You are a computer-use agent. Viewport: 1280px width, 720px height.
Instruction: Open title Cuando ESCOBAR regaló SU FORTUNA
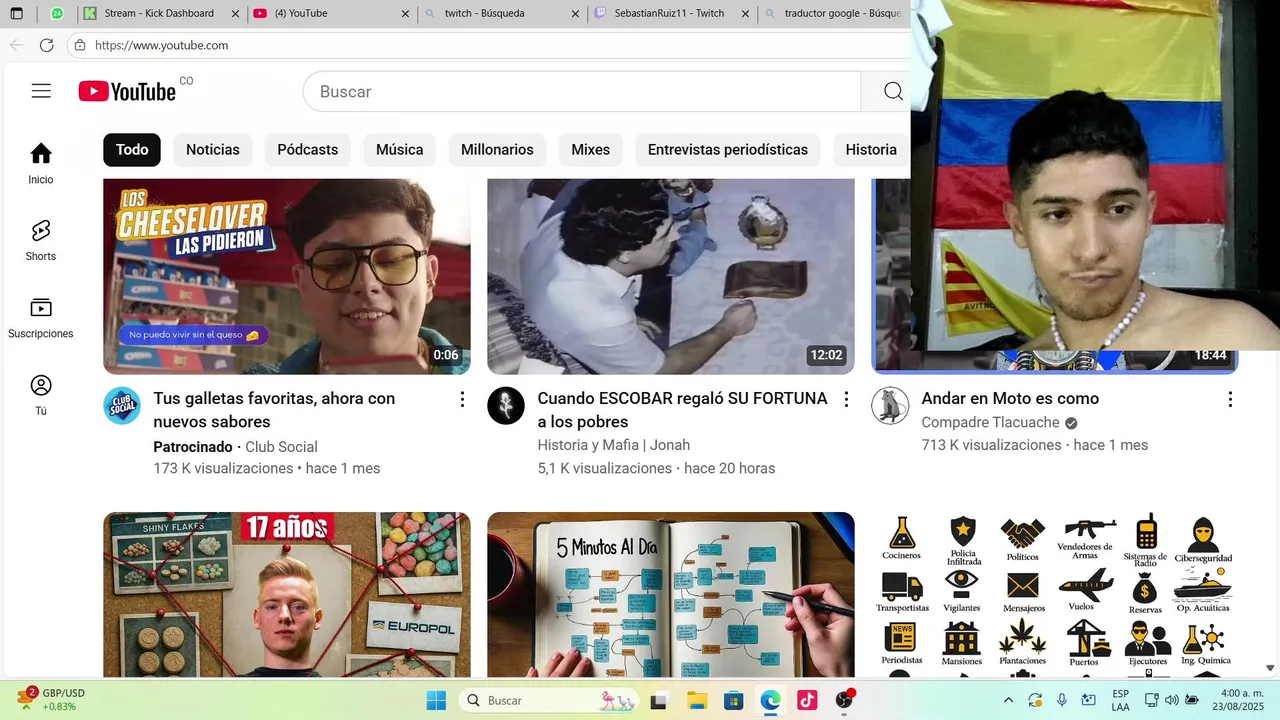[x=682, y=410]
